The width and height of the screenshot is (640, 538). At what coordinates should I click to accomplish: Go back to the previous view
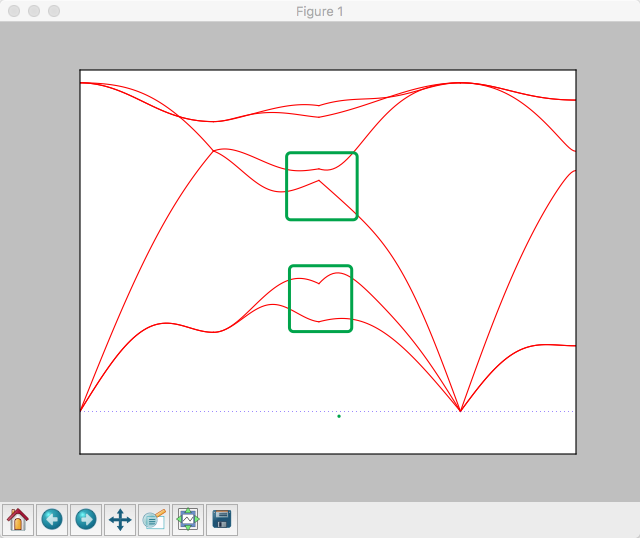point(52,520)
